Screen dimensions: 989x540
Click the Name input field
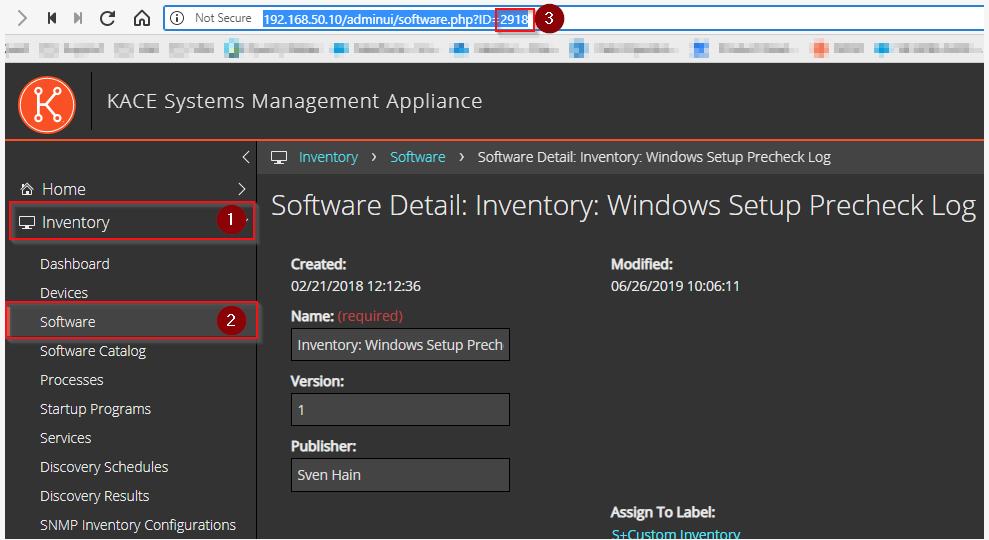pyautogui.click(x=400, y=344)
